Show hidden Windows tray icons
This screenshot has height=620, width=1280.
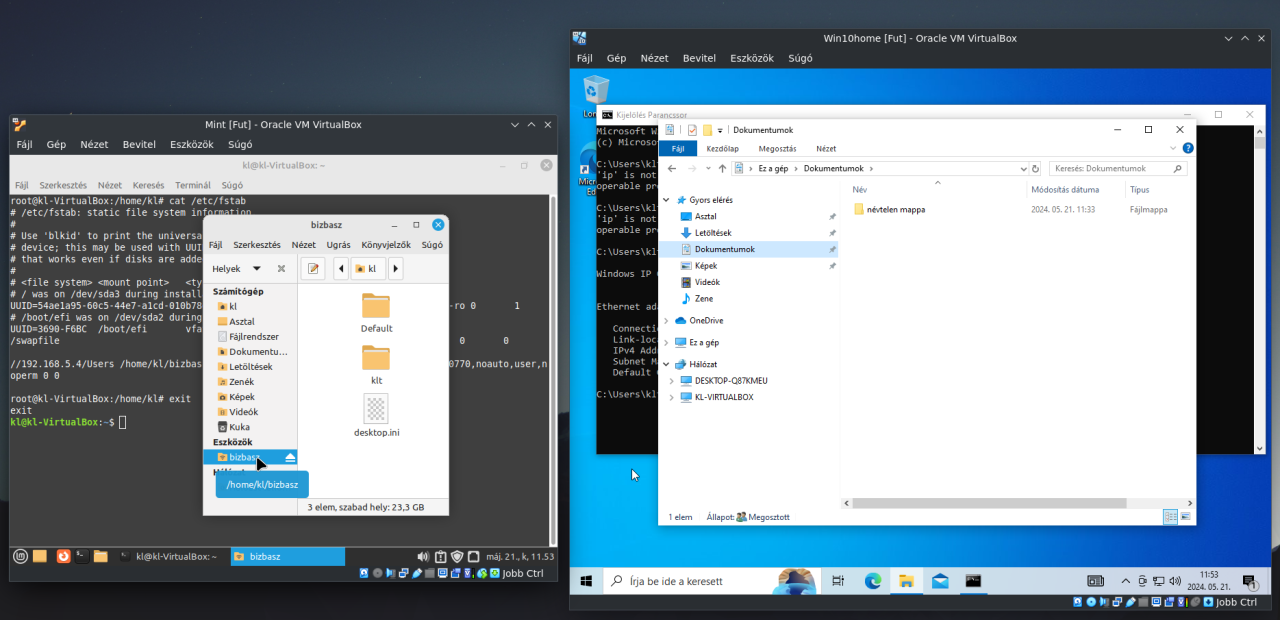tap(1127, 581)
